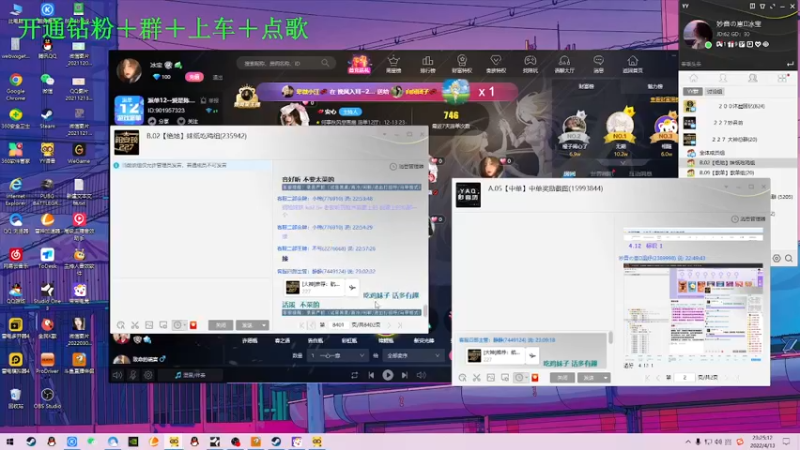
Task: Open the audio settings gear in YY room
Action: (148, 375)
